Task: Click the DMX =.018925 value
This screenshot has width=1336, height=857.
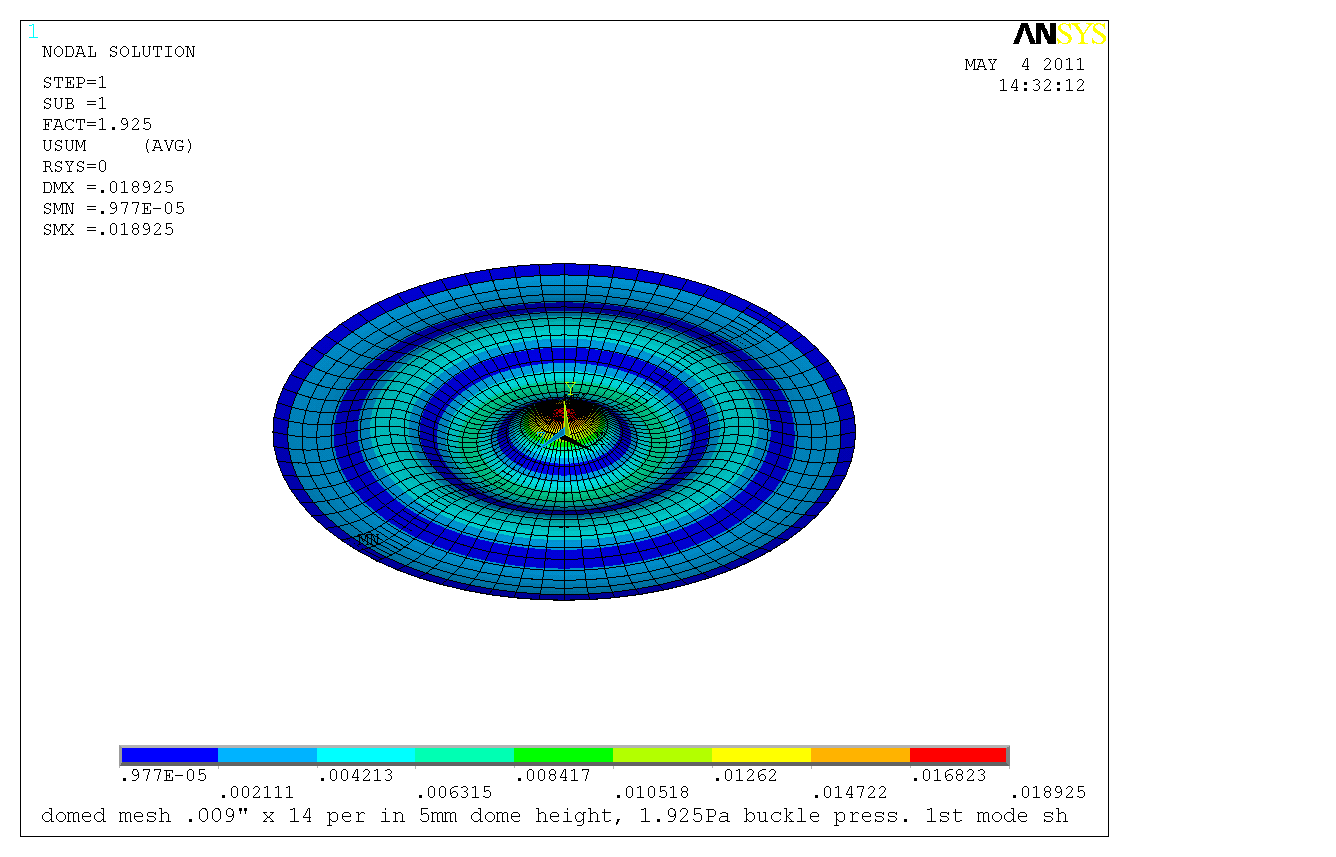Action: tap(108, 188)
